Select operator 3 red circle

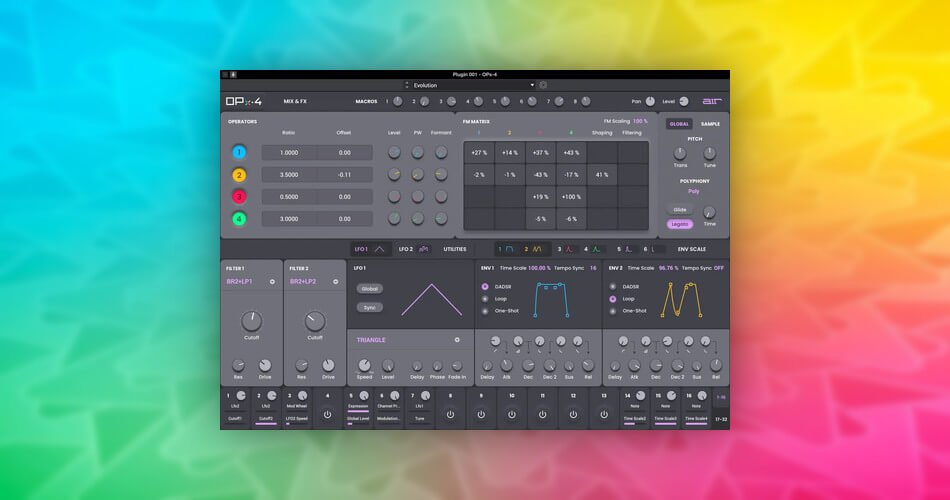239,197
